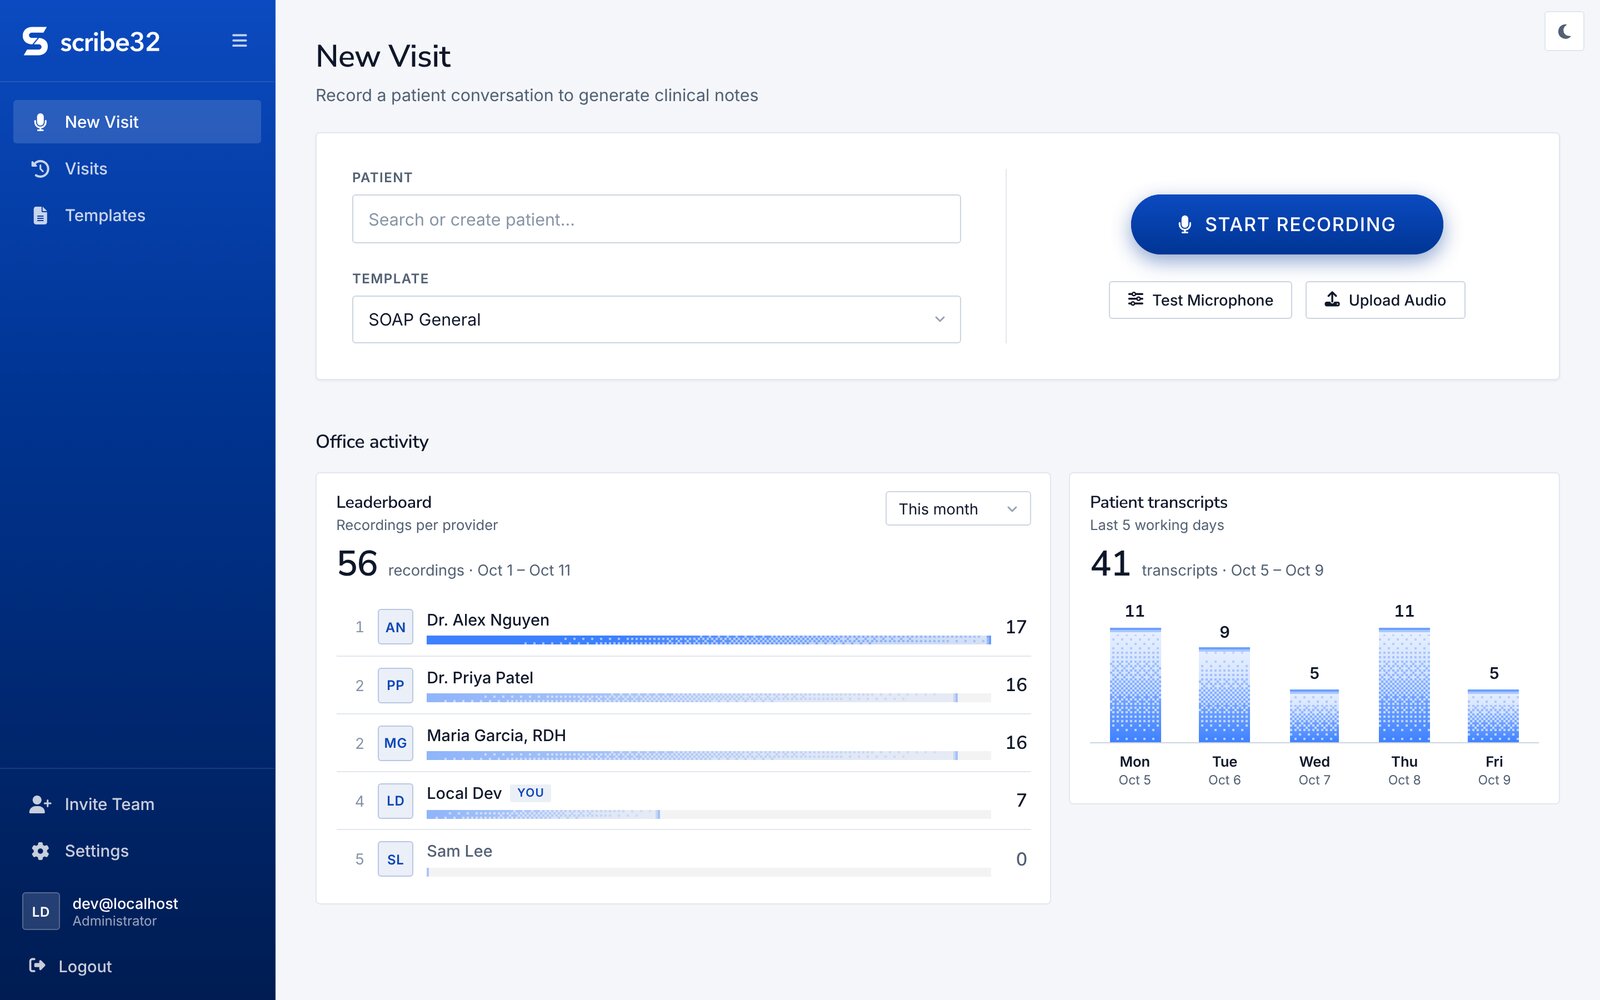
Task: Click the gear icon beside Settings
Action: coord(40,851)
